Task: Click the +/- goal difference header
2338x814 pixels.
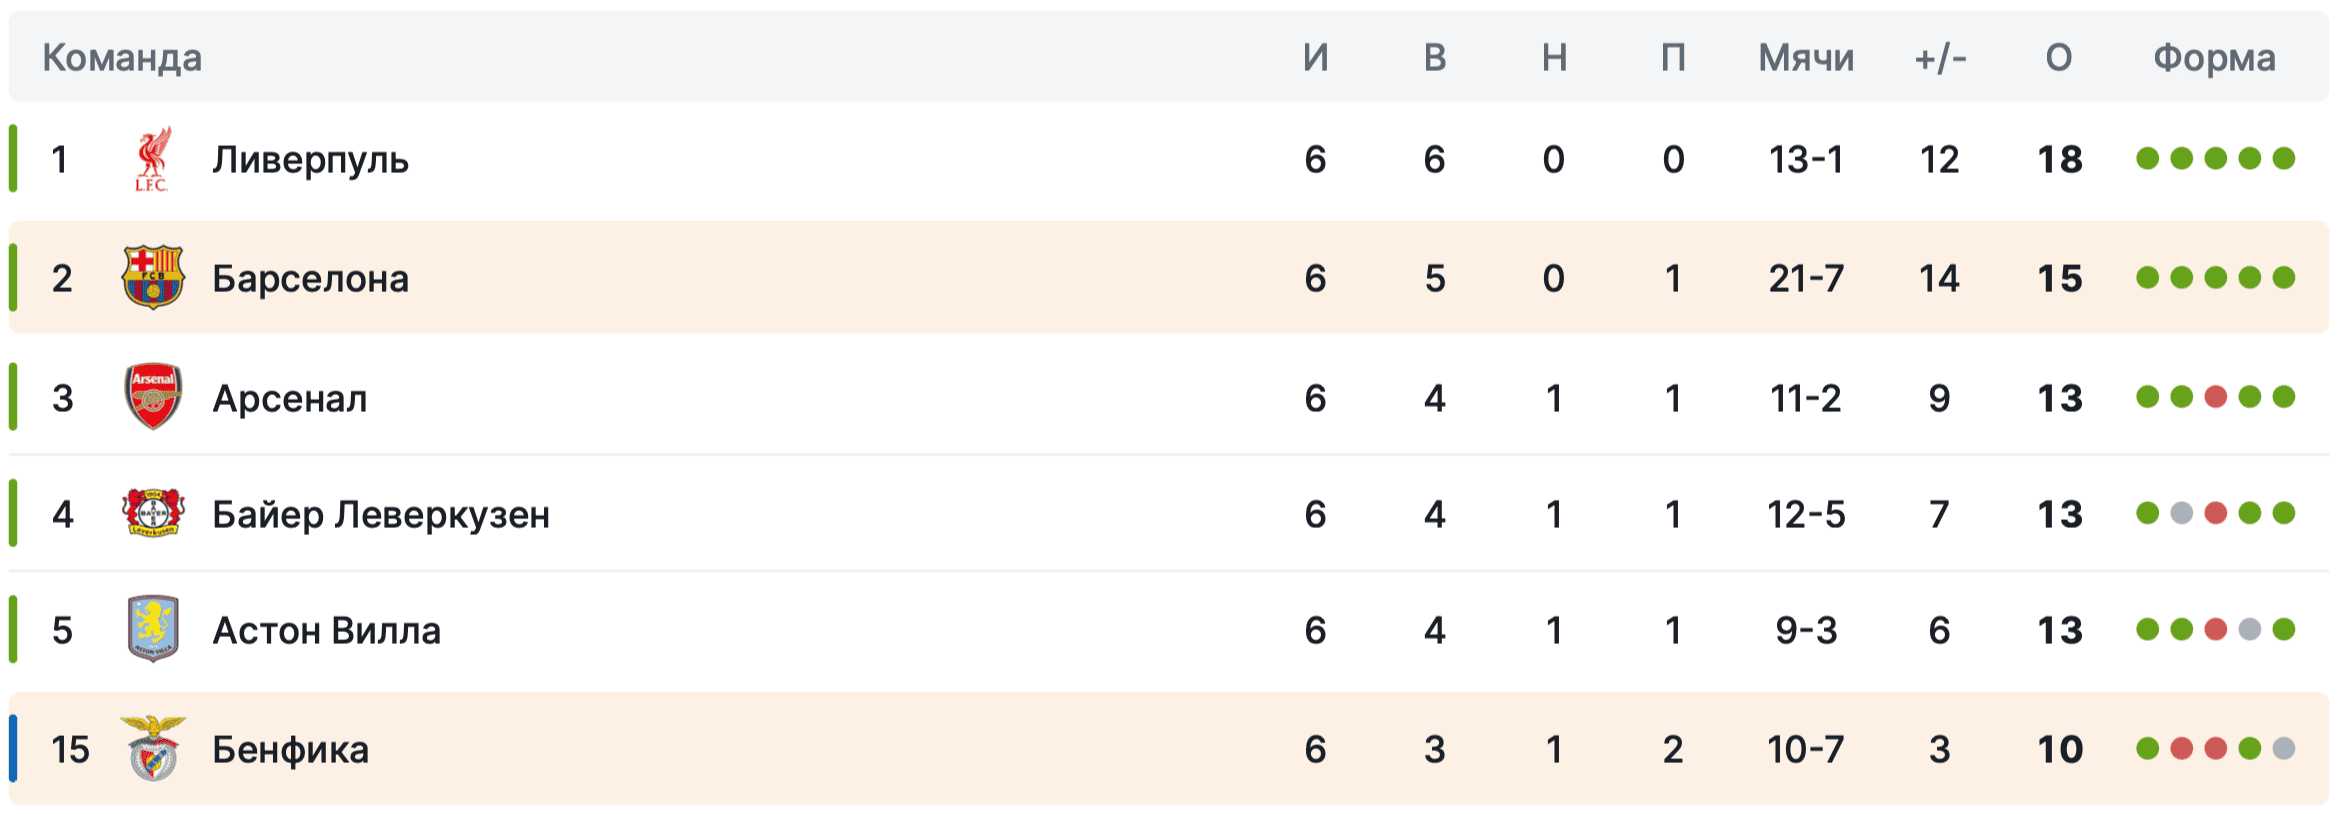Action: click(1940, 58)
